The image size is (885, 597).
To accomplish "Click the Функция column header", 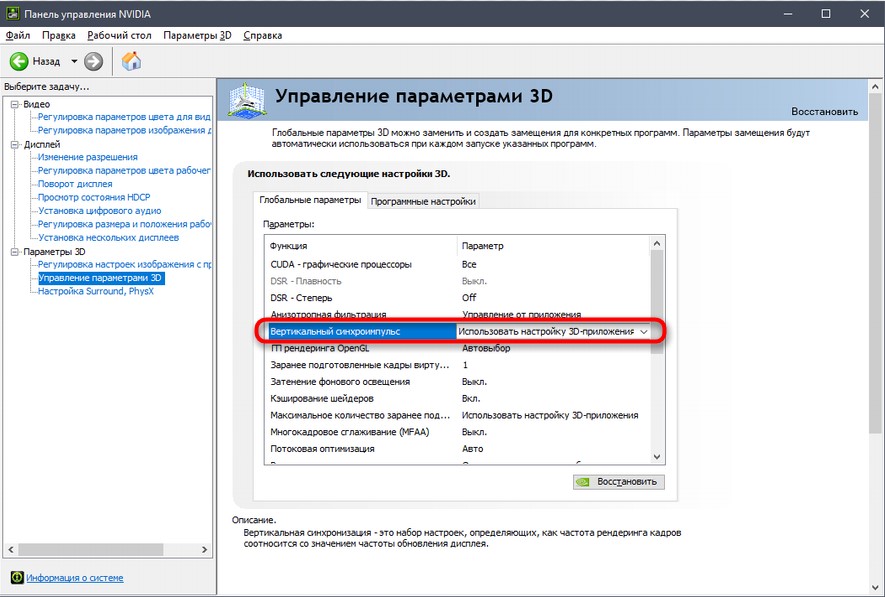I will point(360,246).
